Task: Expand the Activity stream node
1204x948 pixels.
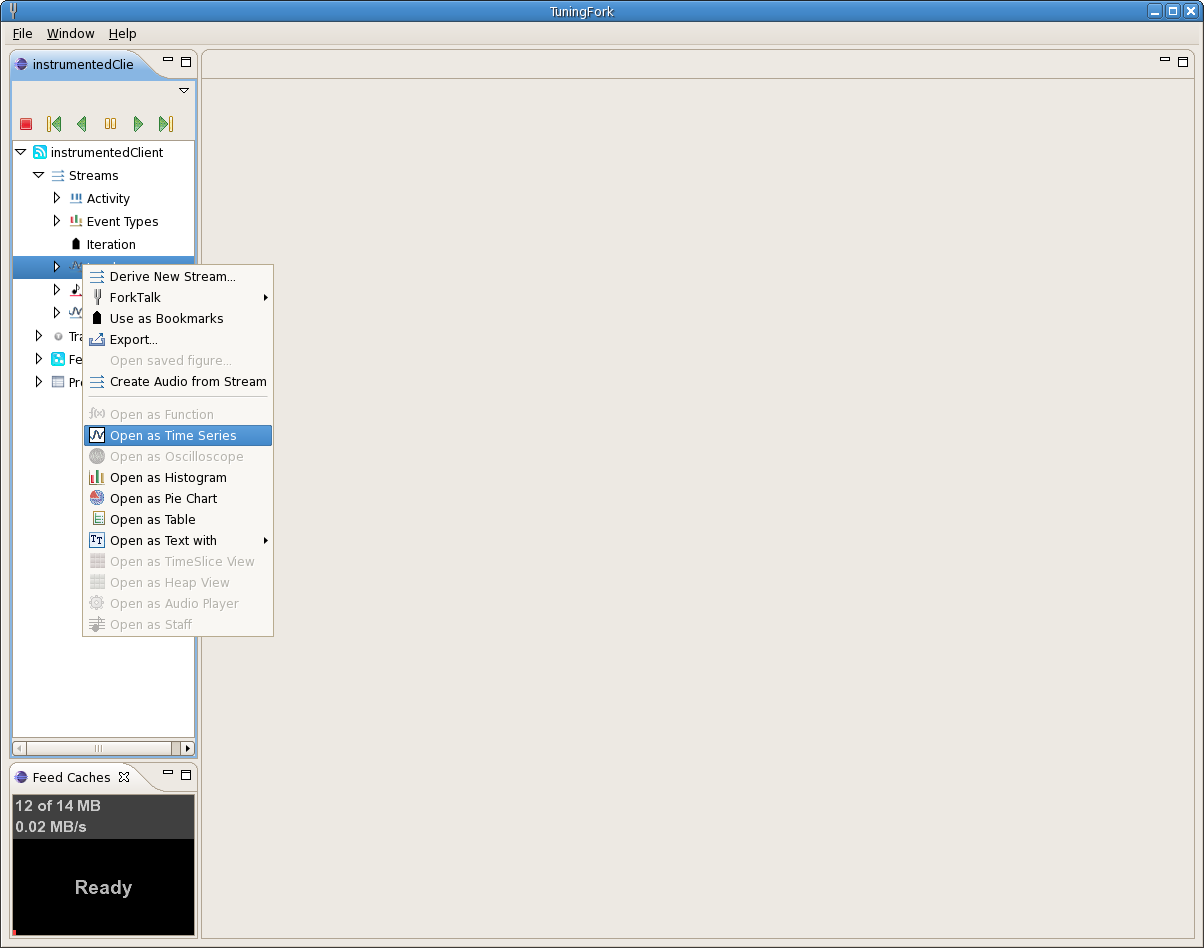Action: [x=57, y=199]
